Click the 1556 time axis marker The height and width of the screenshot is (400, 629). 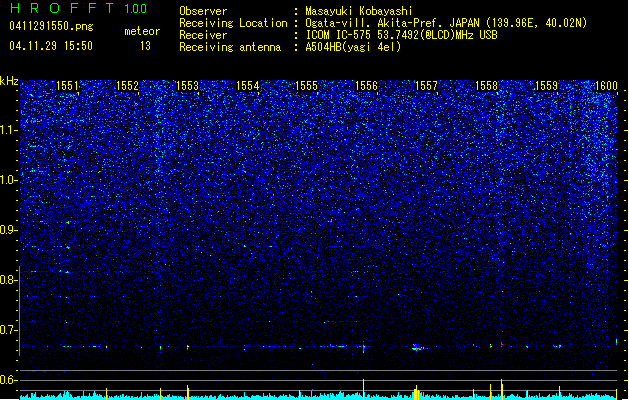pos(367,86)
